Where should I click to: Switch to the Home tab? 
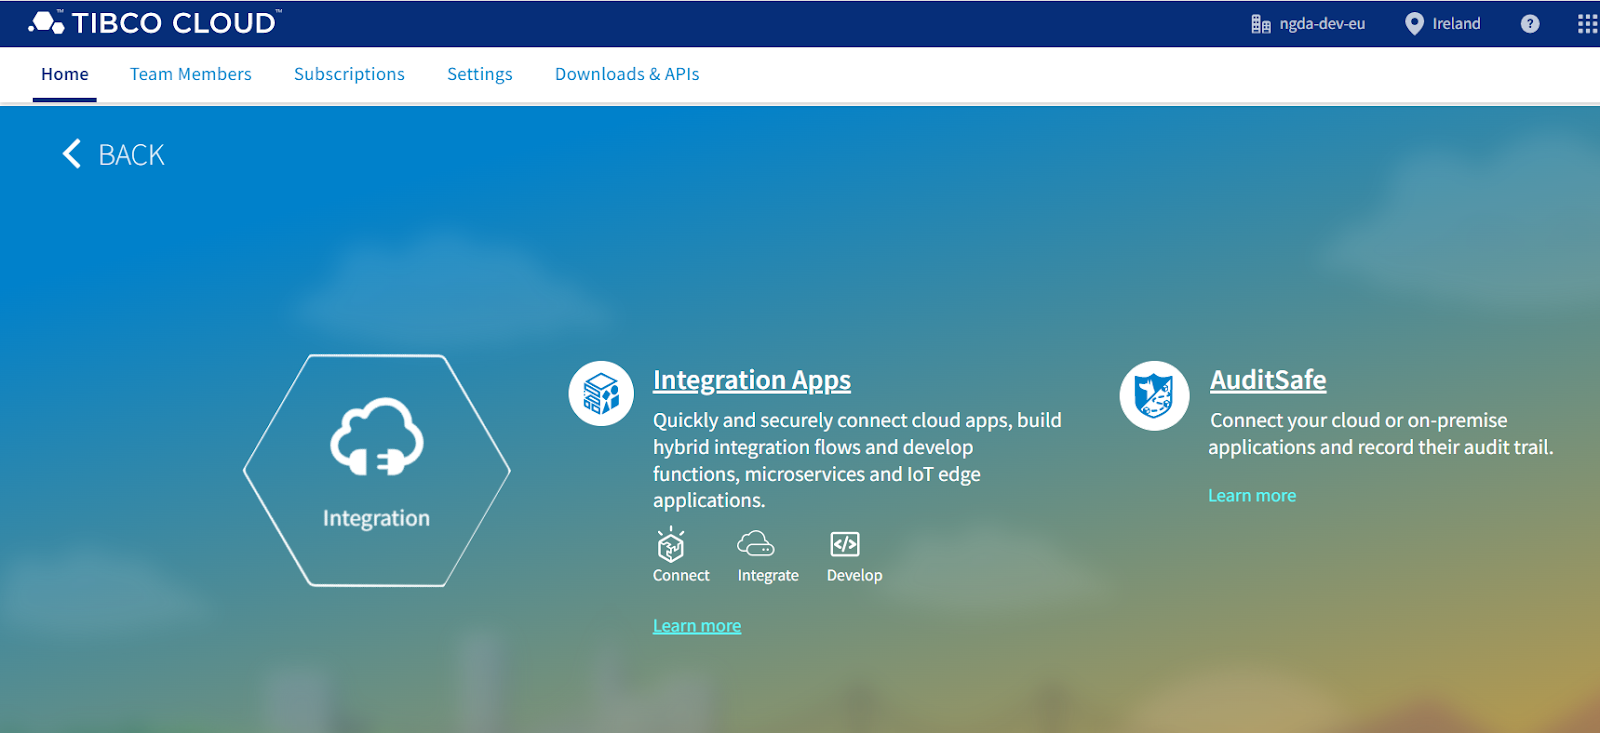65,74
